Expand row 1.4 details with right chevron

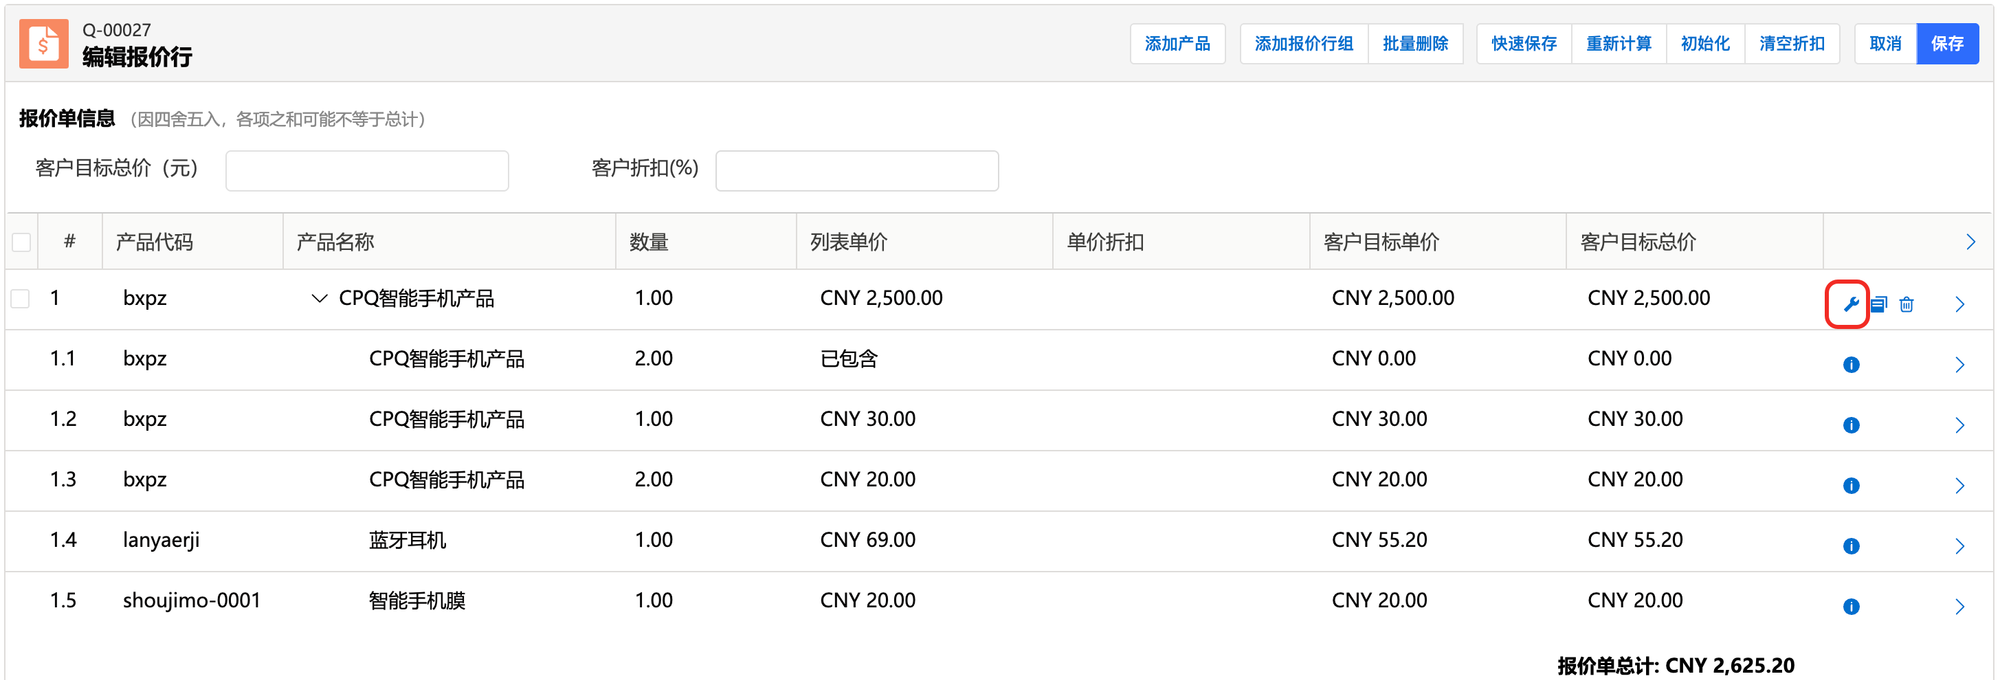(1959, 547)
